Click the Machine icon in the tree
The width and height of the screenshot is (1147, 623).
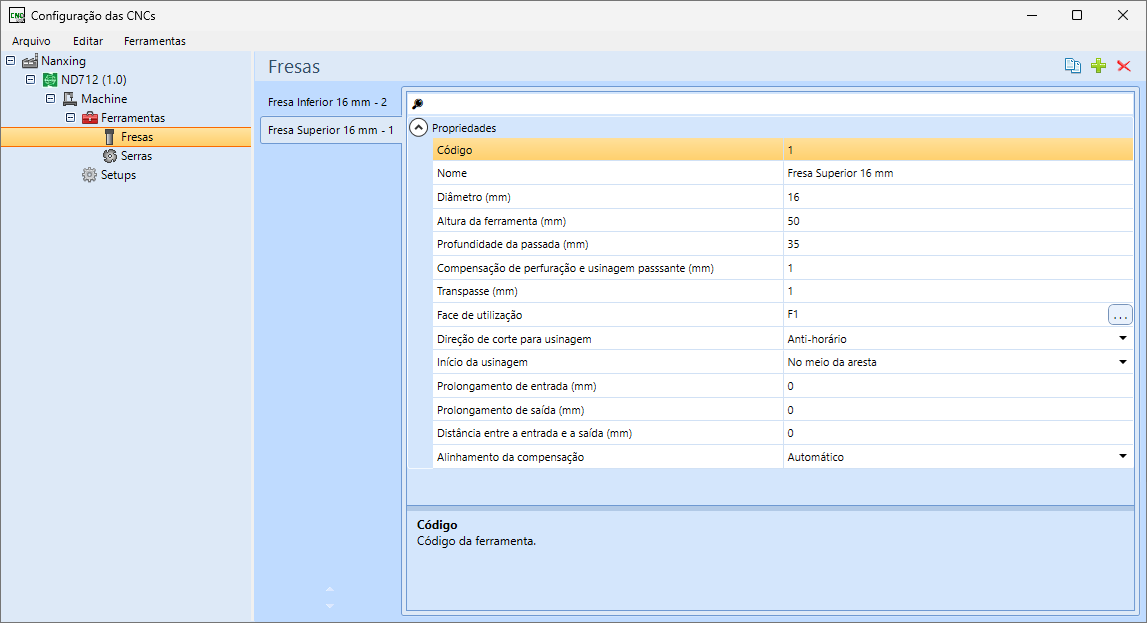point(69,99)
